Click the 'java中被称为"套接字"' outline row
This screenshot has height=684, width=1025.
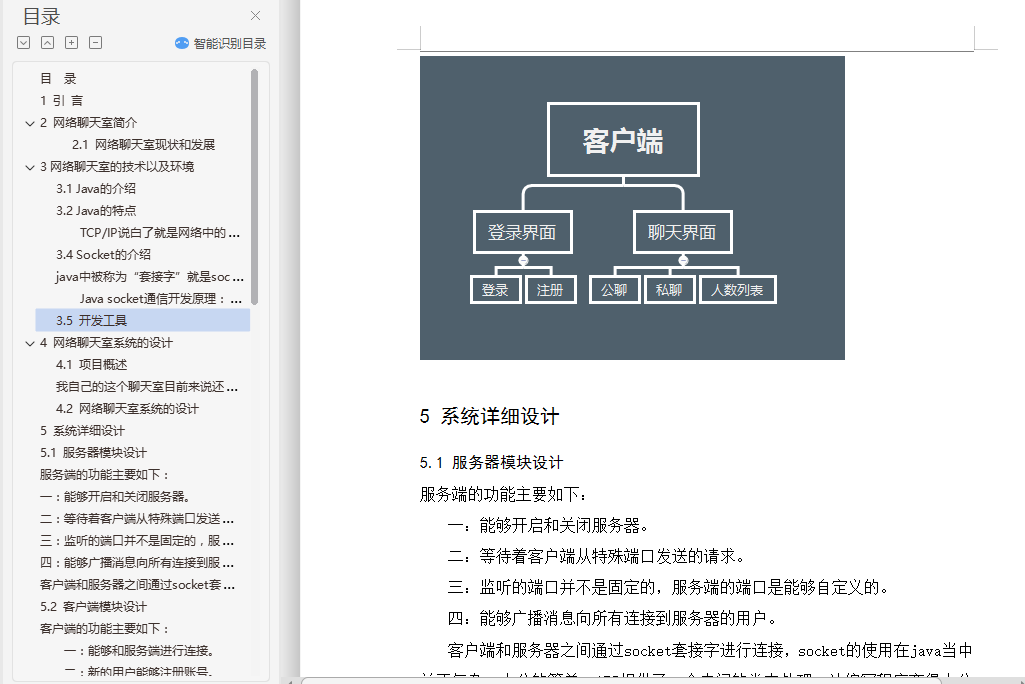click(150, 277)
